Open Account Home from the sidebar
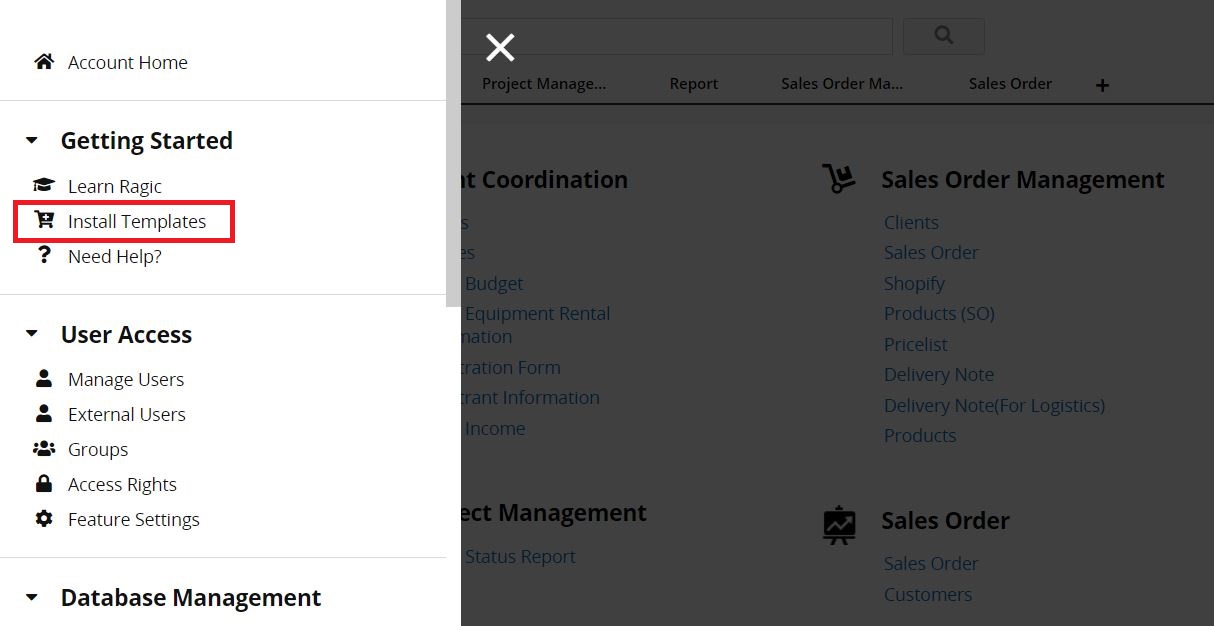Viewport: 1214px width, 626px height. point(110,62)
